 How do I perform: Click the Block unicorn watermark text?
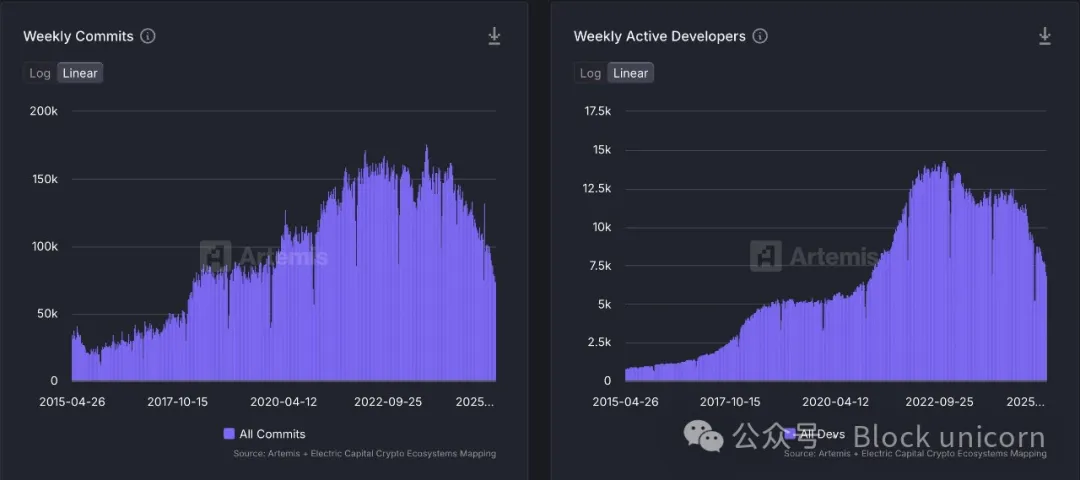click(x=948, y=437)
